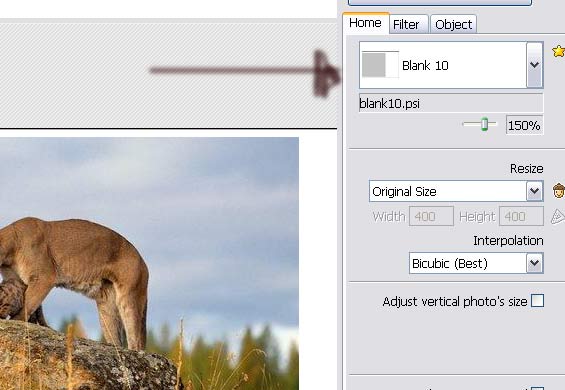Expand the Blank 10 frame dropdown arrow

coord(534,65)
